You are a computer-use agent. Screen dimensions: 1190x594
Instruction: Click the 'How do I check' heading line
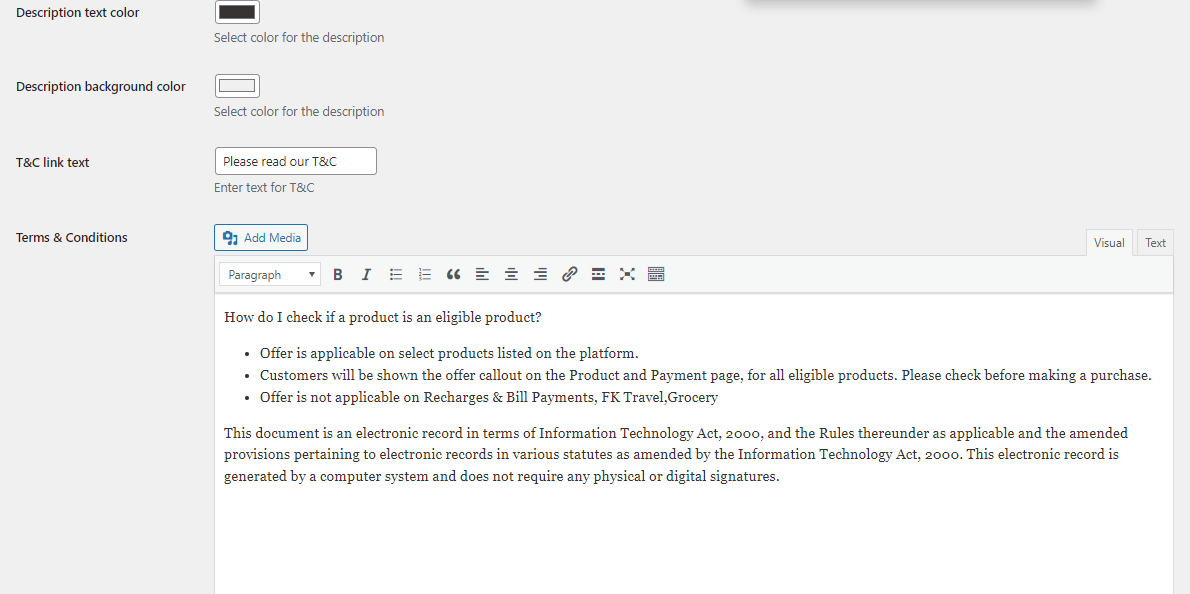pyautogui.click(x=382, y=317)
